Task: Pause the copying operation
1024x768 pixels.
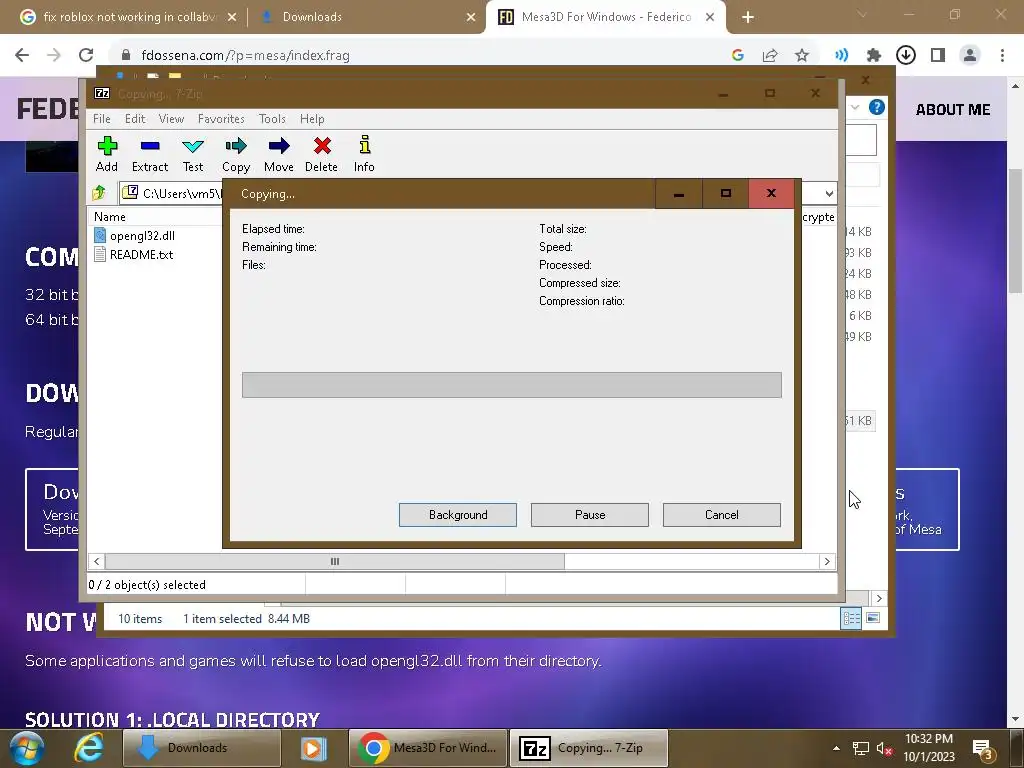Action: [x=590, y=515]
